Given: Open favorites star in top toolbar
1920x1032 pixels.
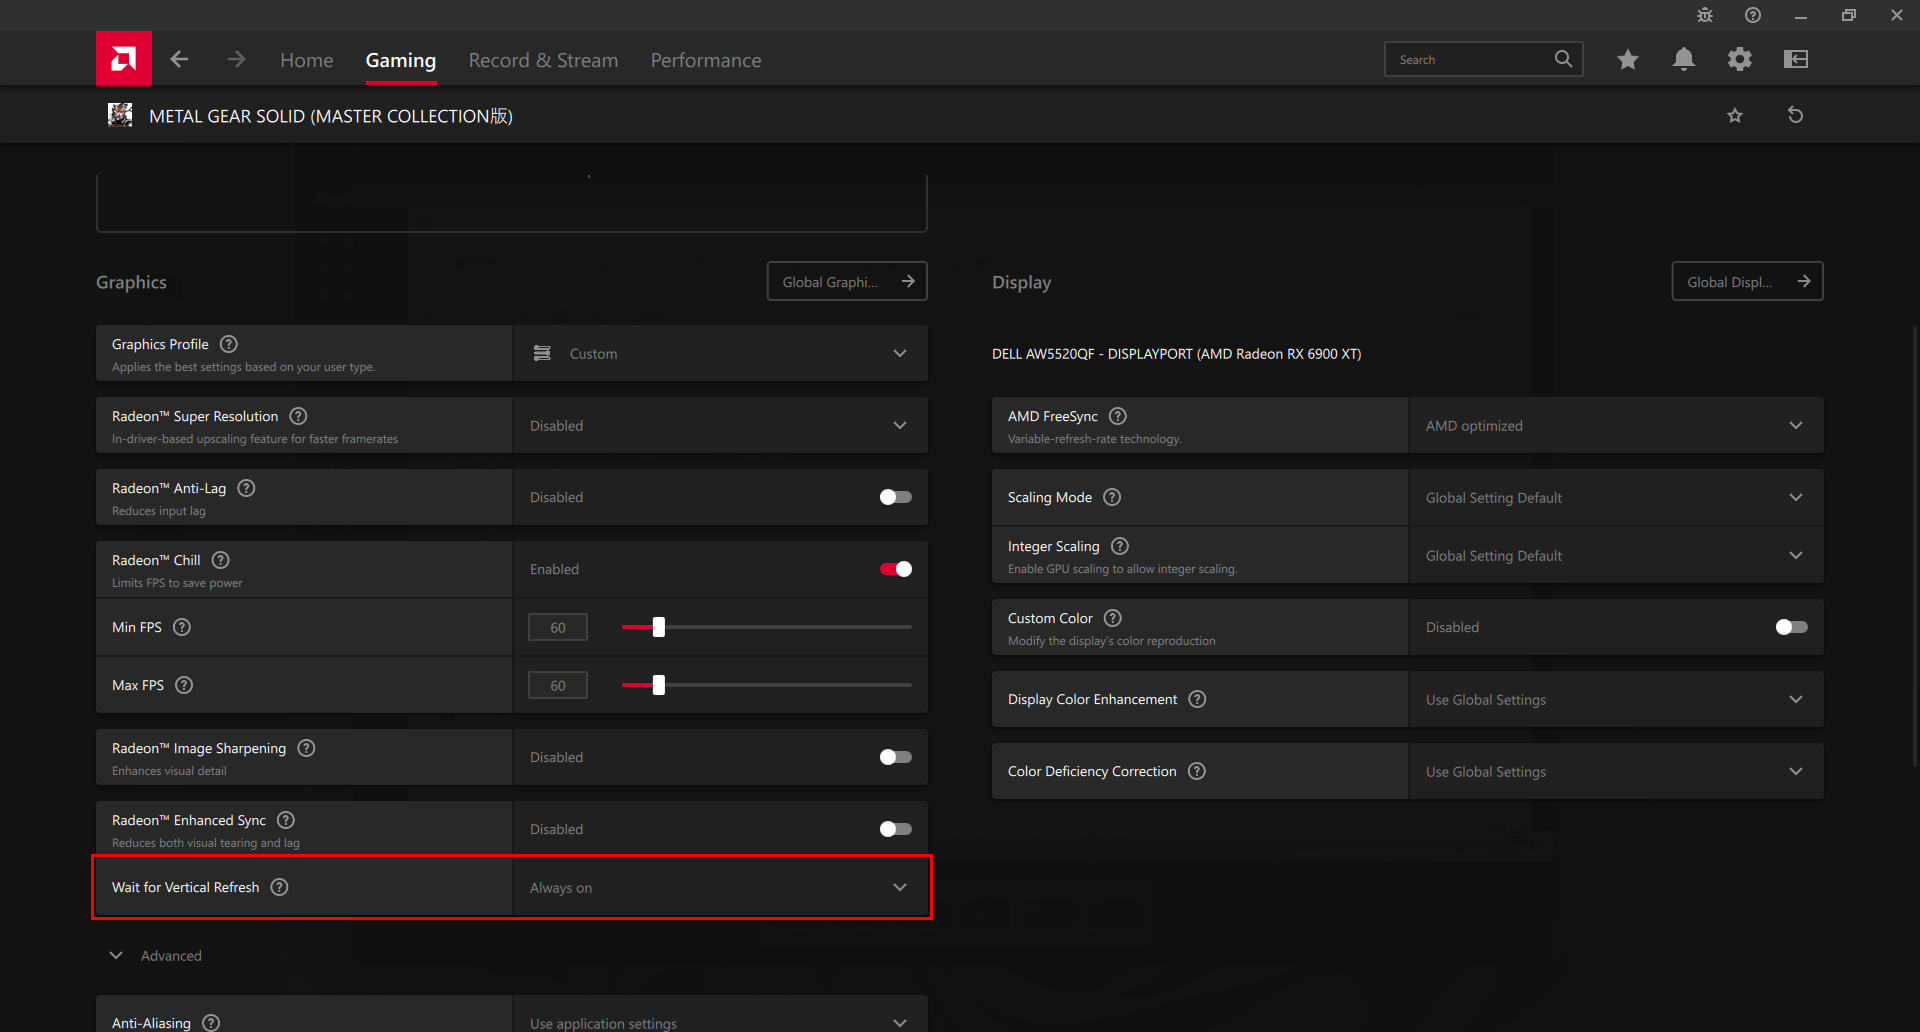Looking at the screenshot, I should 1628,59.
